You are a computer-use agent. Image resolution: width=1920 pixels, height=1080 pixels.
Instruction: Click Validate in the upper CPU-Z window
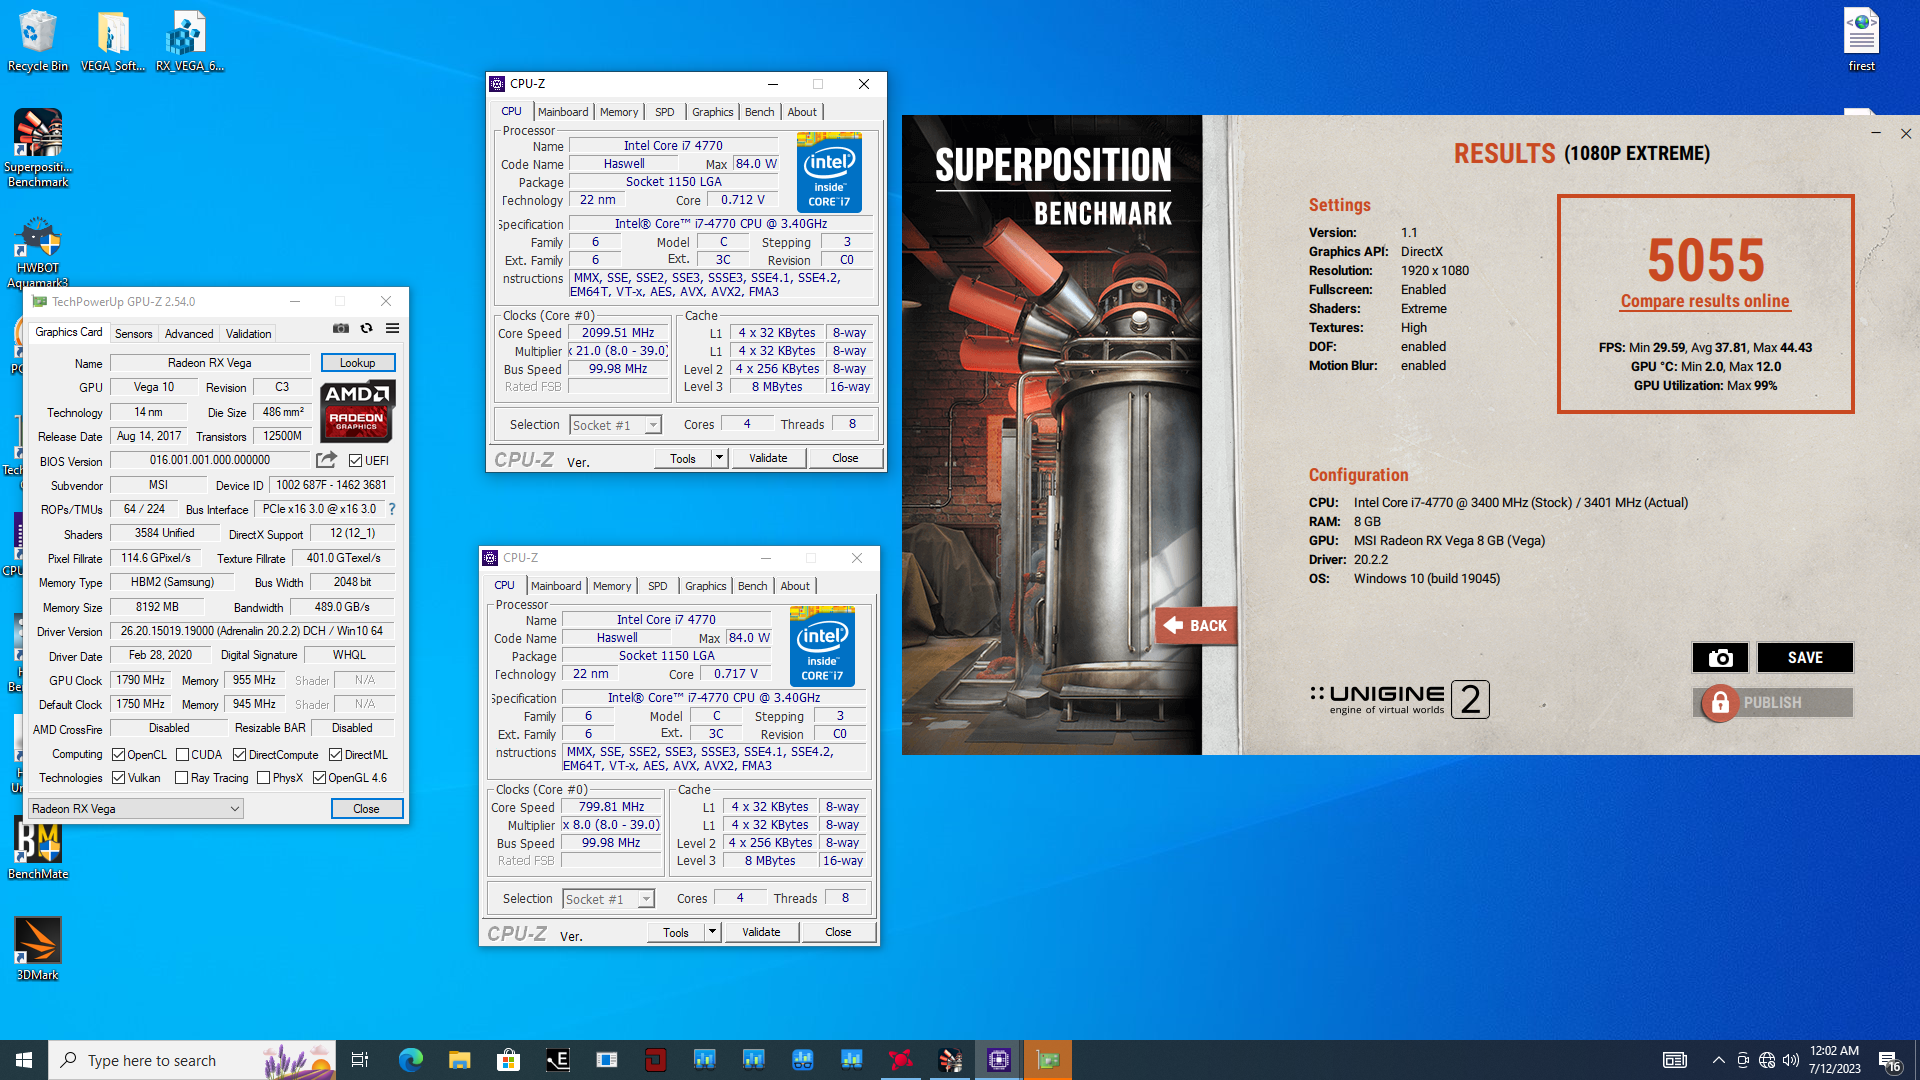coord(768,458)
